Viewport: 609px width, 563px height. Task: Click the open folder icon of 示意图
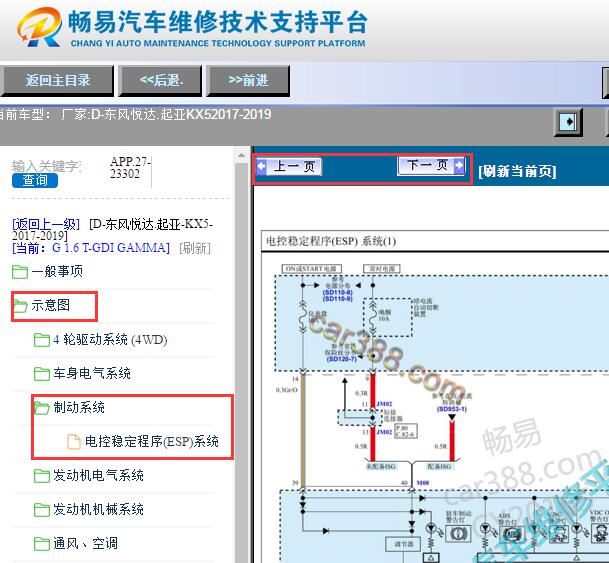pos(20,306)
